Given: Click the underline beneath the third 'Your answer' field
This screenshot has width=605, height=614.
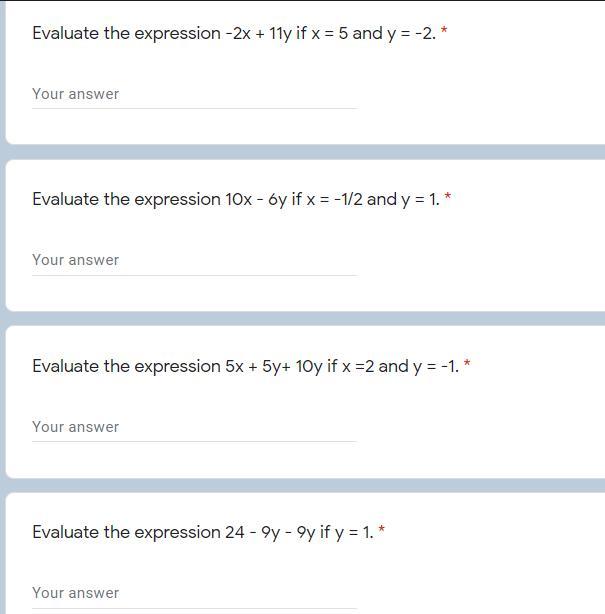Looking at the screenshot, I should point(195,442).
